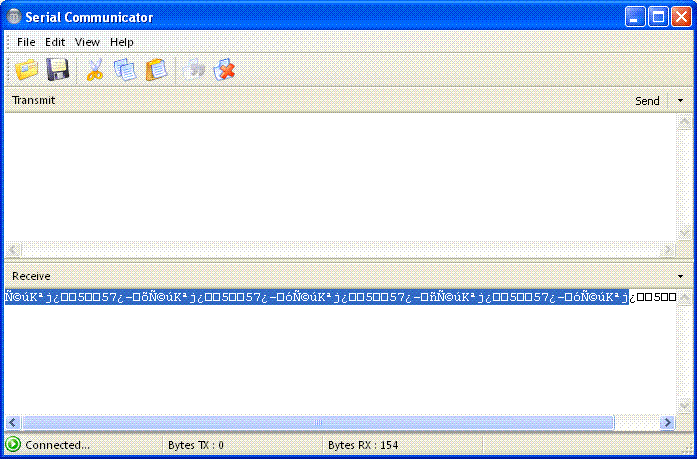
Task: Click the Receive pane horizontal scrollbar thumb
Action: (x=318, y=424)
